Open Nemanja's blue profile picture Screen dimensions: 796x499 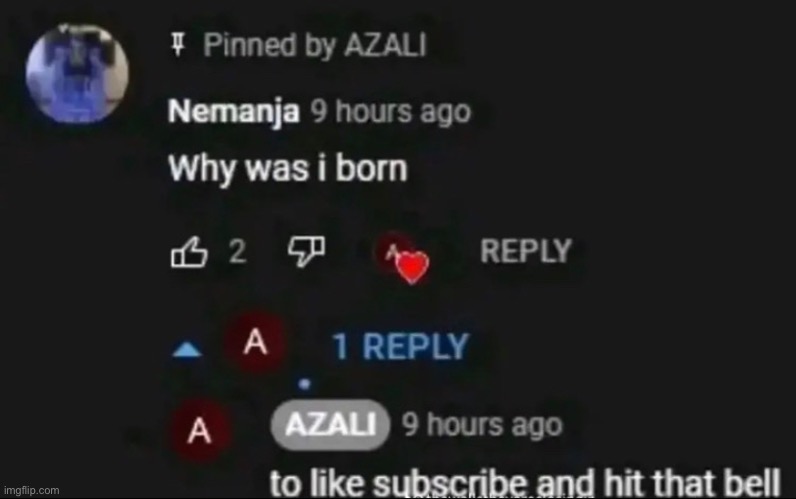click(77, 74)
